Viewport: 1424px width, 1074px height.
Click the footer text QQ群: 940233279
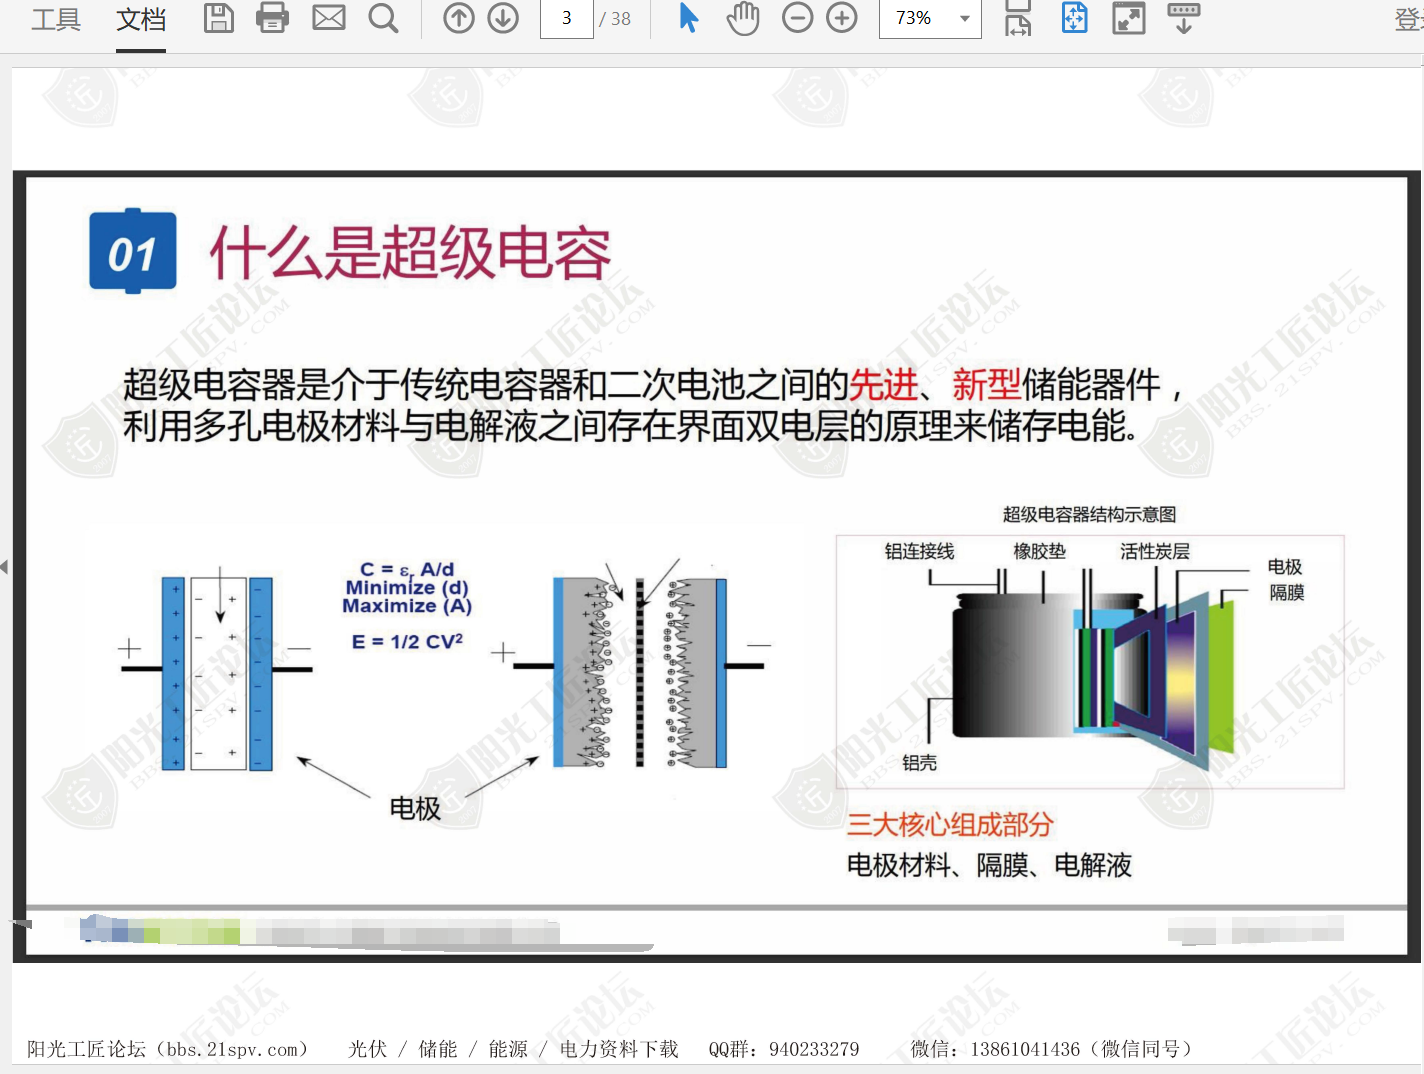[784, 1049]
